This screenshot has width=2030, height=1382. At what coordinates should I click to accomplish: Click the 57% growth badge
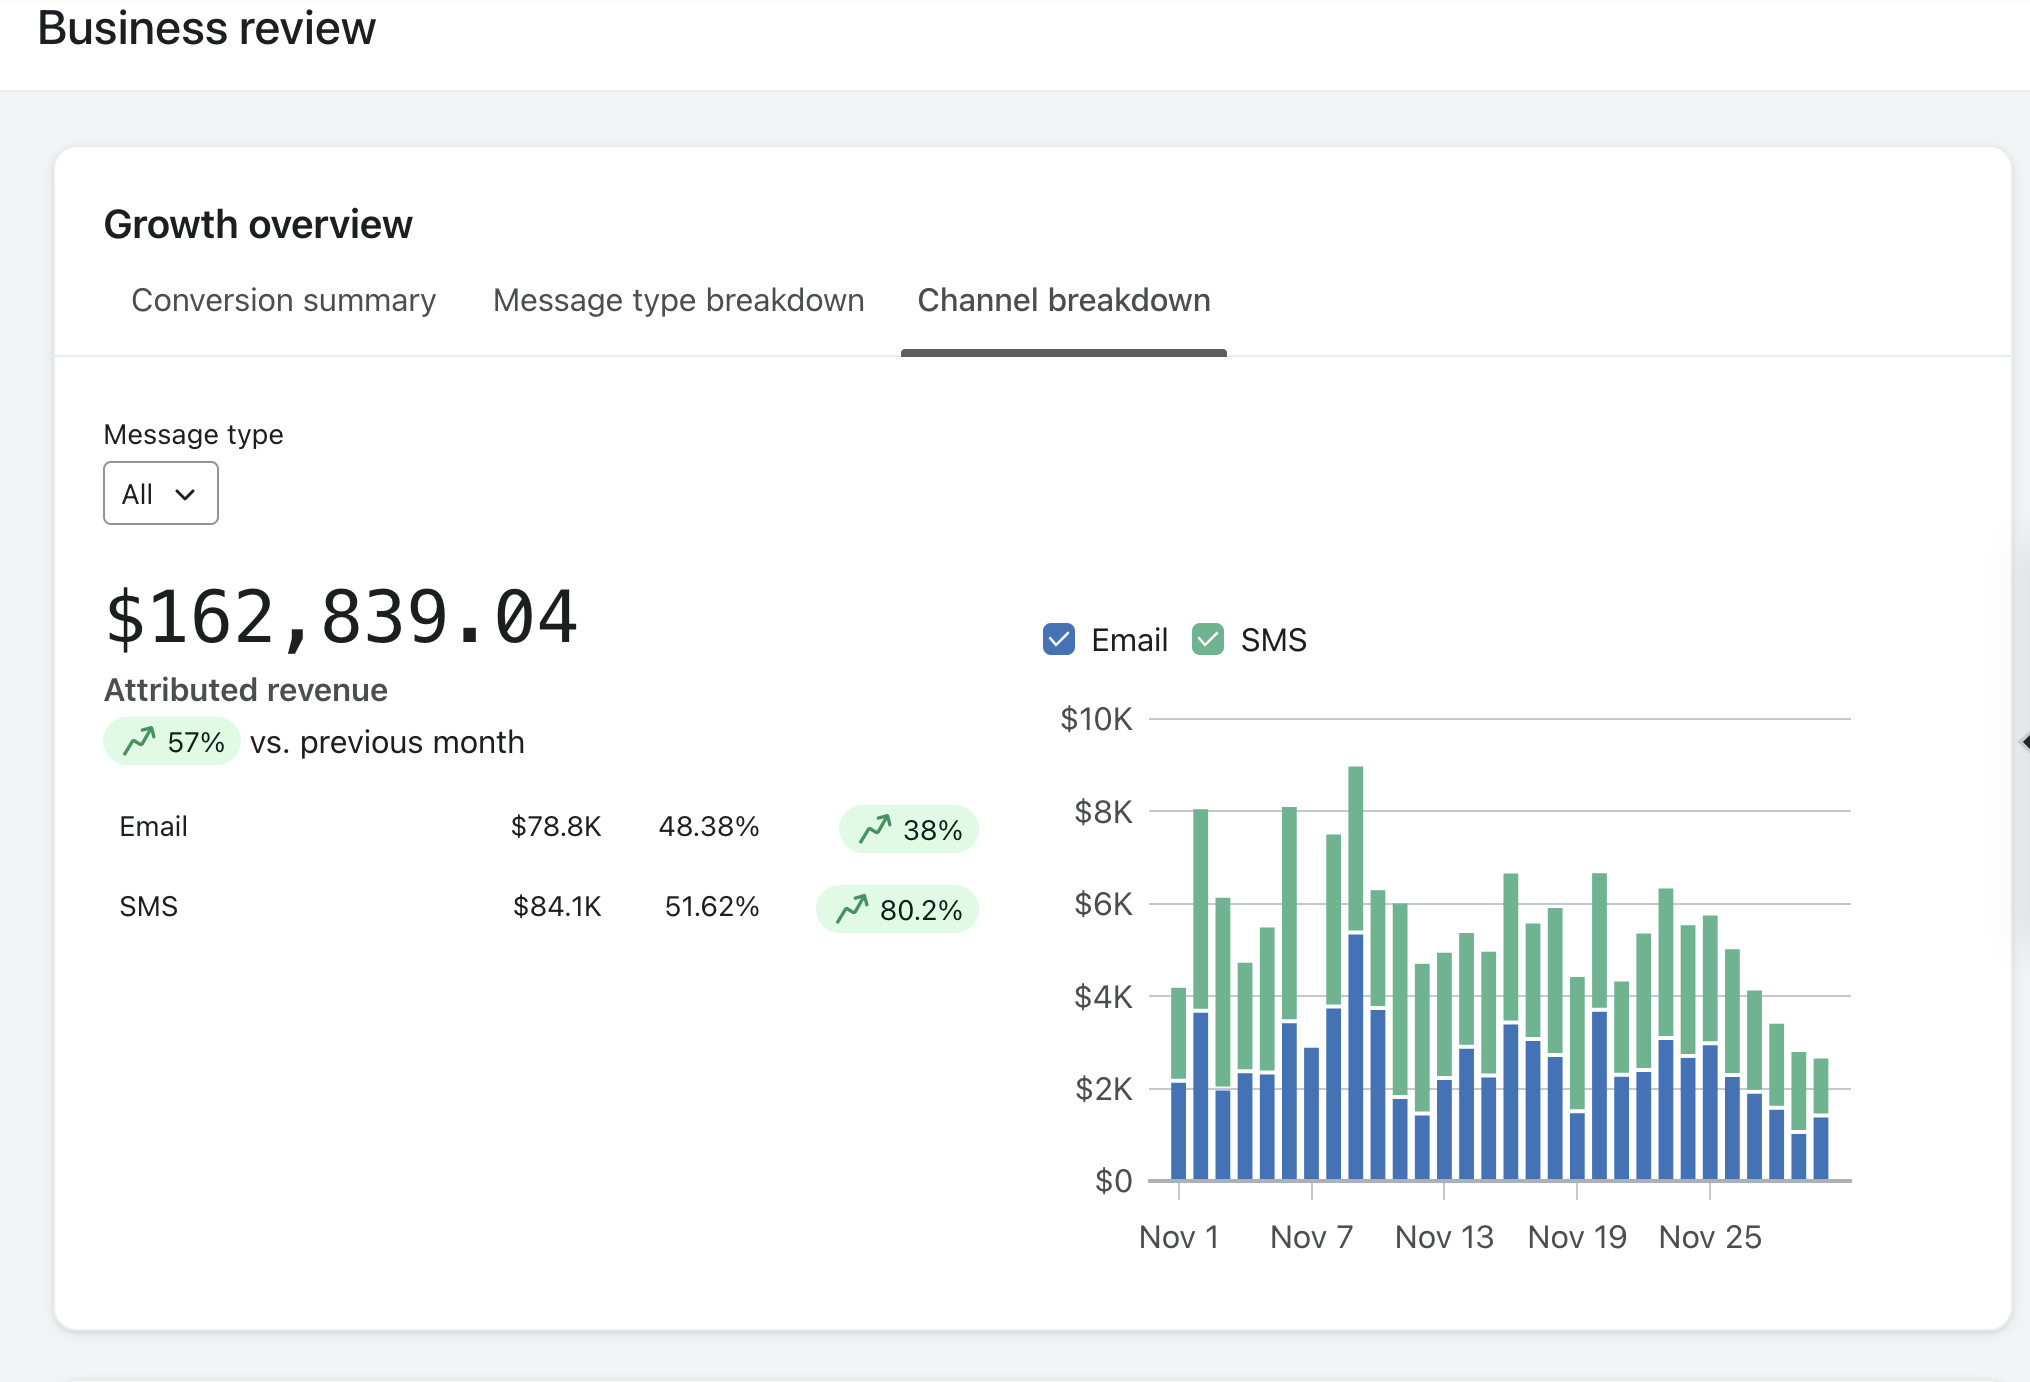point(172,741)
